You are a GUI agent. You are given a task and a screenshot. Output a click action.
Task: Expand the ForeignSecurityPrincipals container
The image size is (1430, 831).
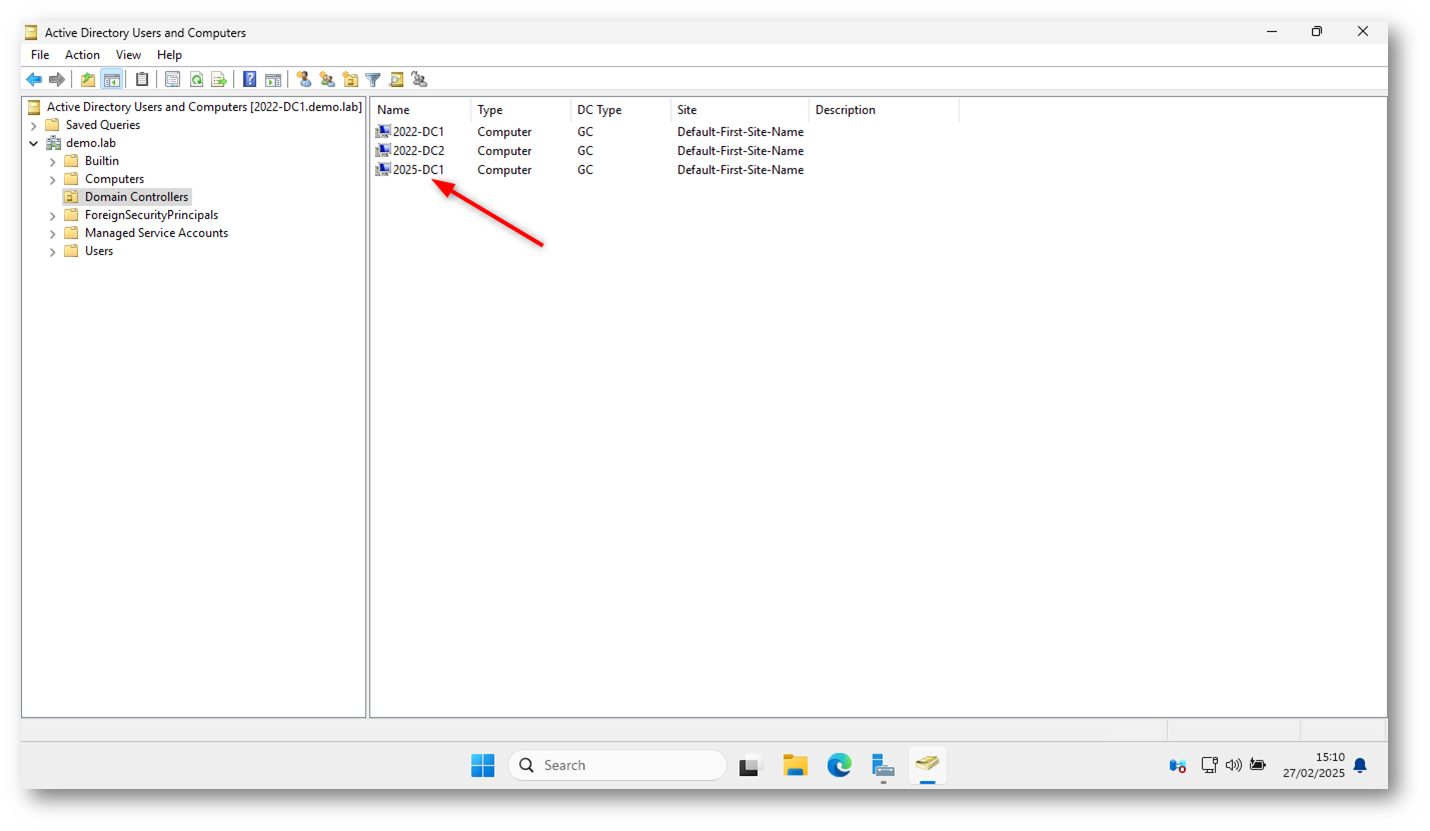pyautogui.click(x=53, y=215)
